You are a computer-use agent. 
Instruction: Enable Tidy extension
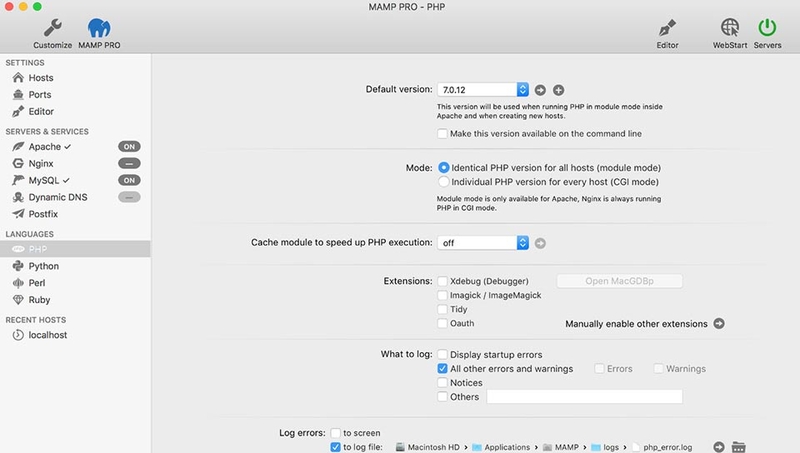pyautogui.click(x=442, y=309)
